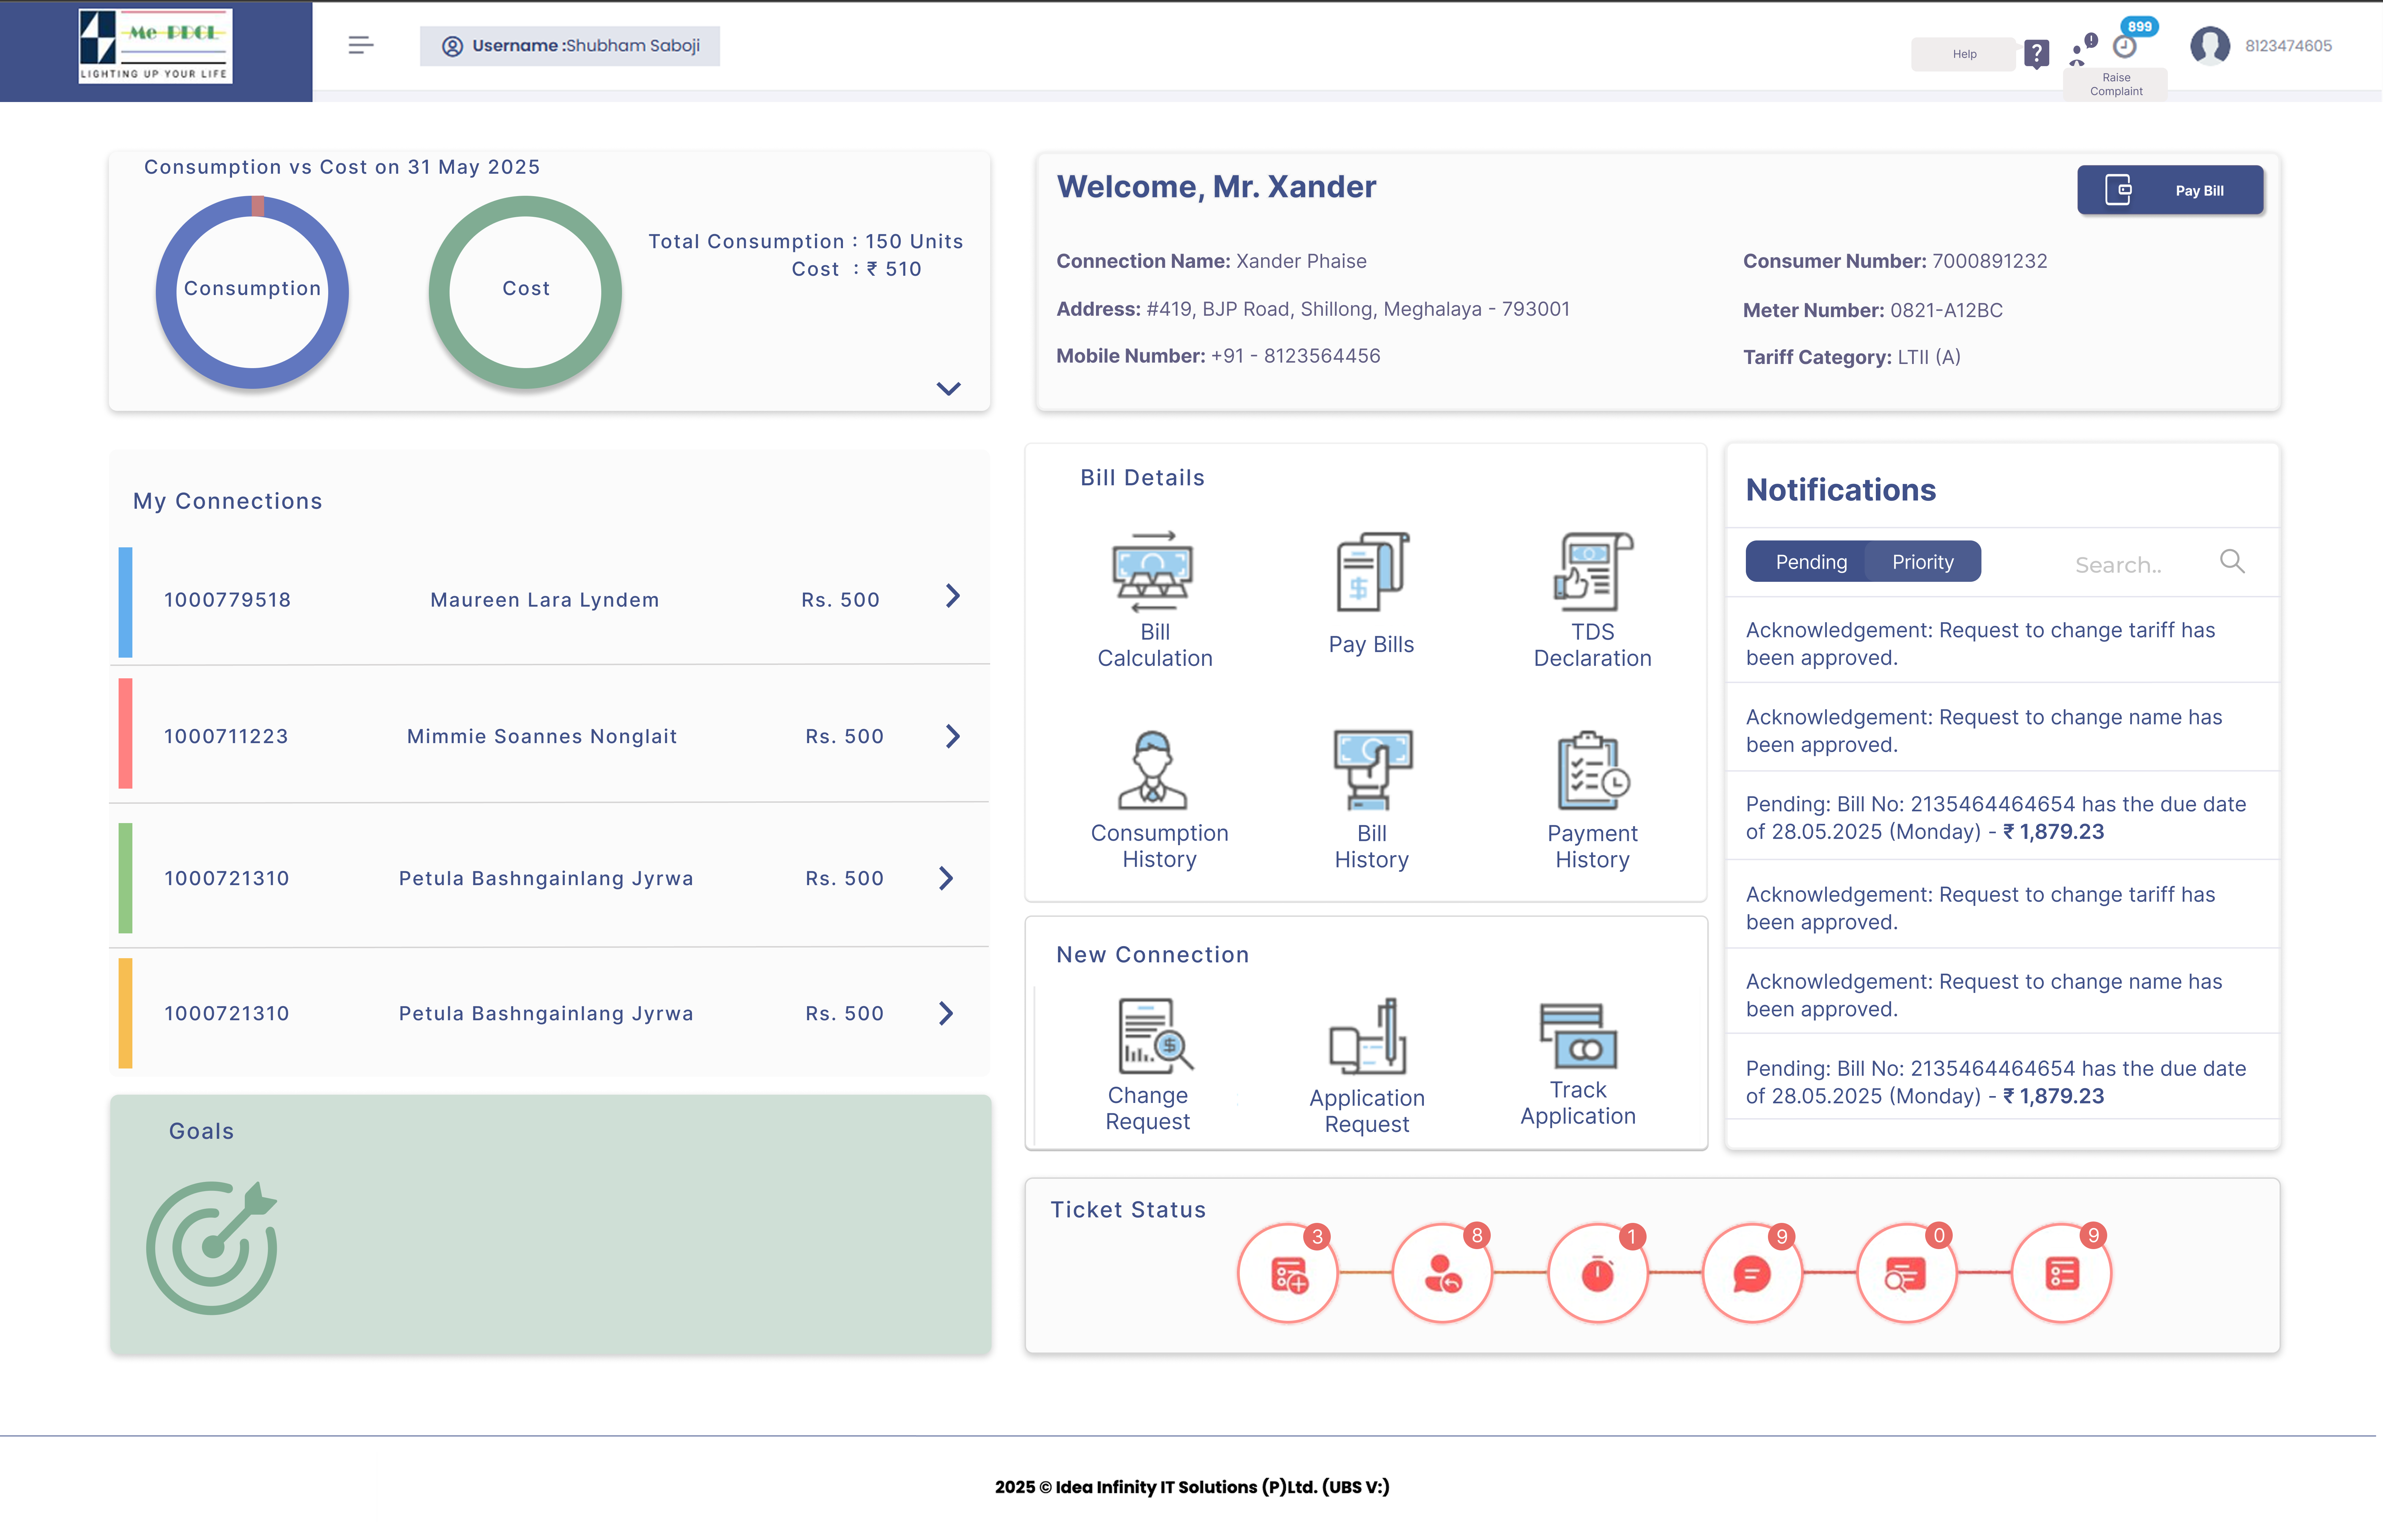Click the user profile avatar
Image resolution: width=2383 pixels, height=1540 pixels.
click(x=2210, y=46)
